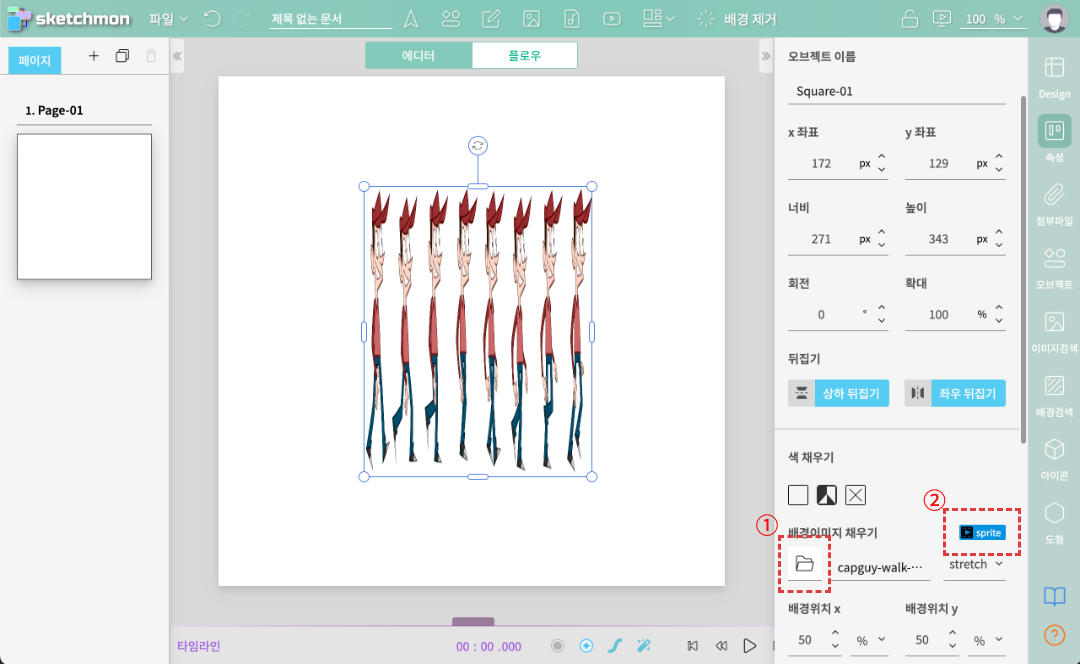1080x664 pixels.
Task: Edit the 제목 없는 문서 title field
Action: 330,19
